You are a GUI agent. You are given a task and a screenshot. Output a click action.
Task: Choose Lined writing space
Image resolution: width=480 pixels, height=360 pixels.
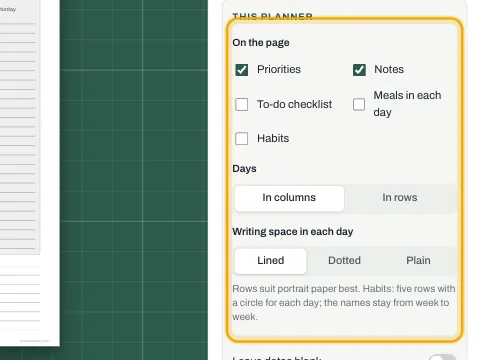[270, 261]
